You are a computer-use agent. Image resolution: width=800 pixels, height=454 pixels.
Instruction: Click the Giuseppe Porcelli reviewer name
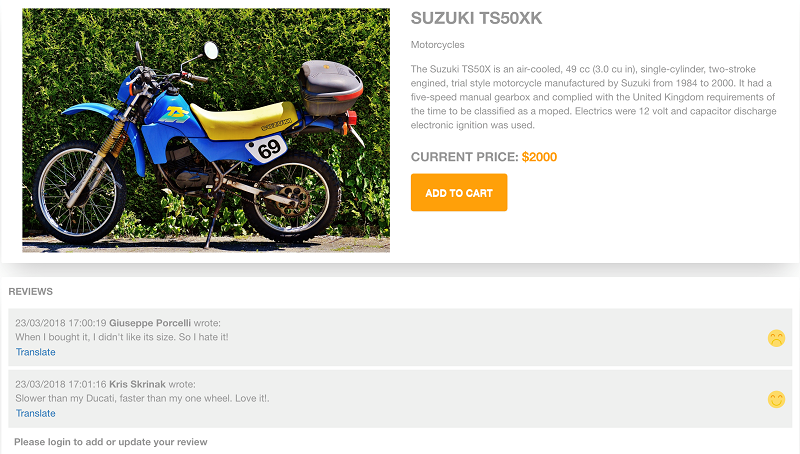(150, 323)
